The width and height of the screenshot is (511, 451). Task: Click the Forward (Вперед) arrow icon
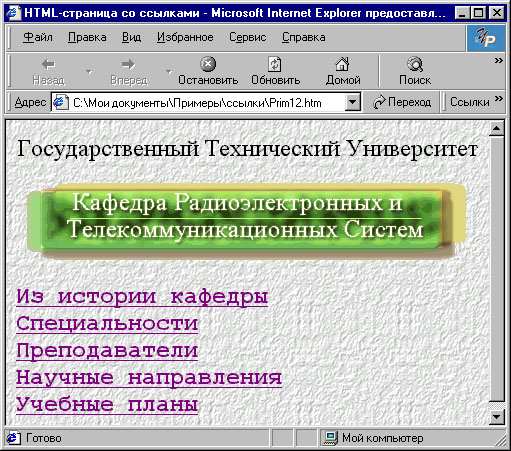128,64
